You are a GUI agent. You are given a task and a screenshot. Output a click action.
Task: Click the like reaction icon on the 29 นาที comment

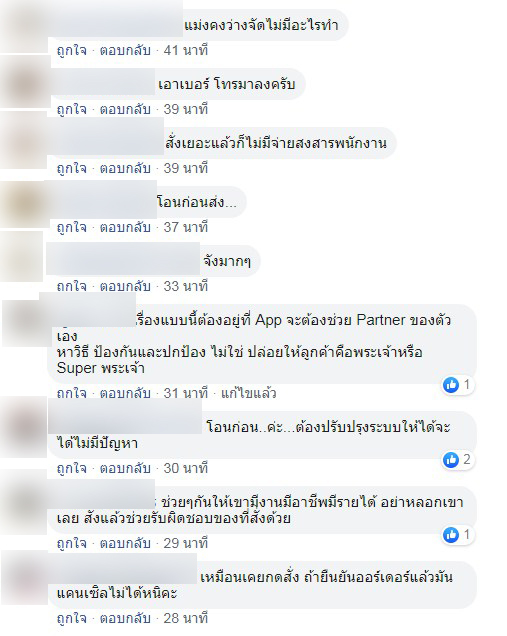pyautogui.click(x=451, y=535)
